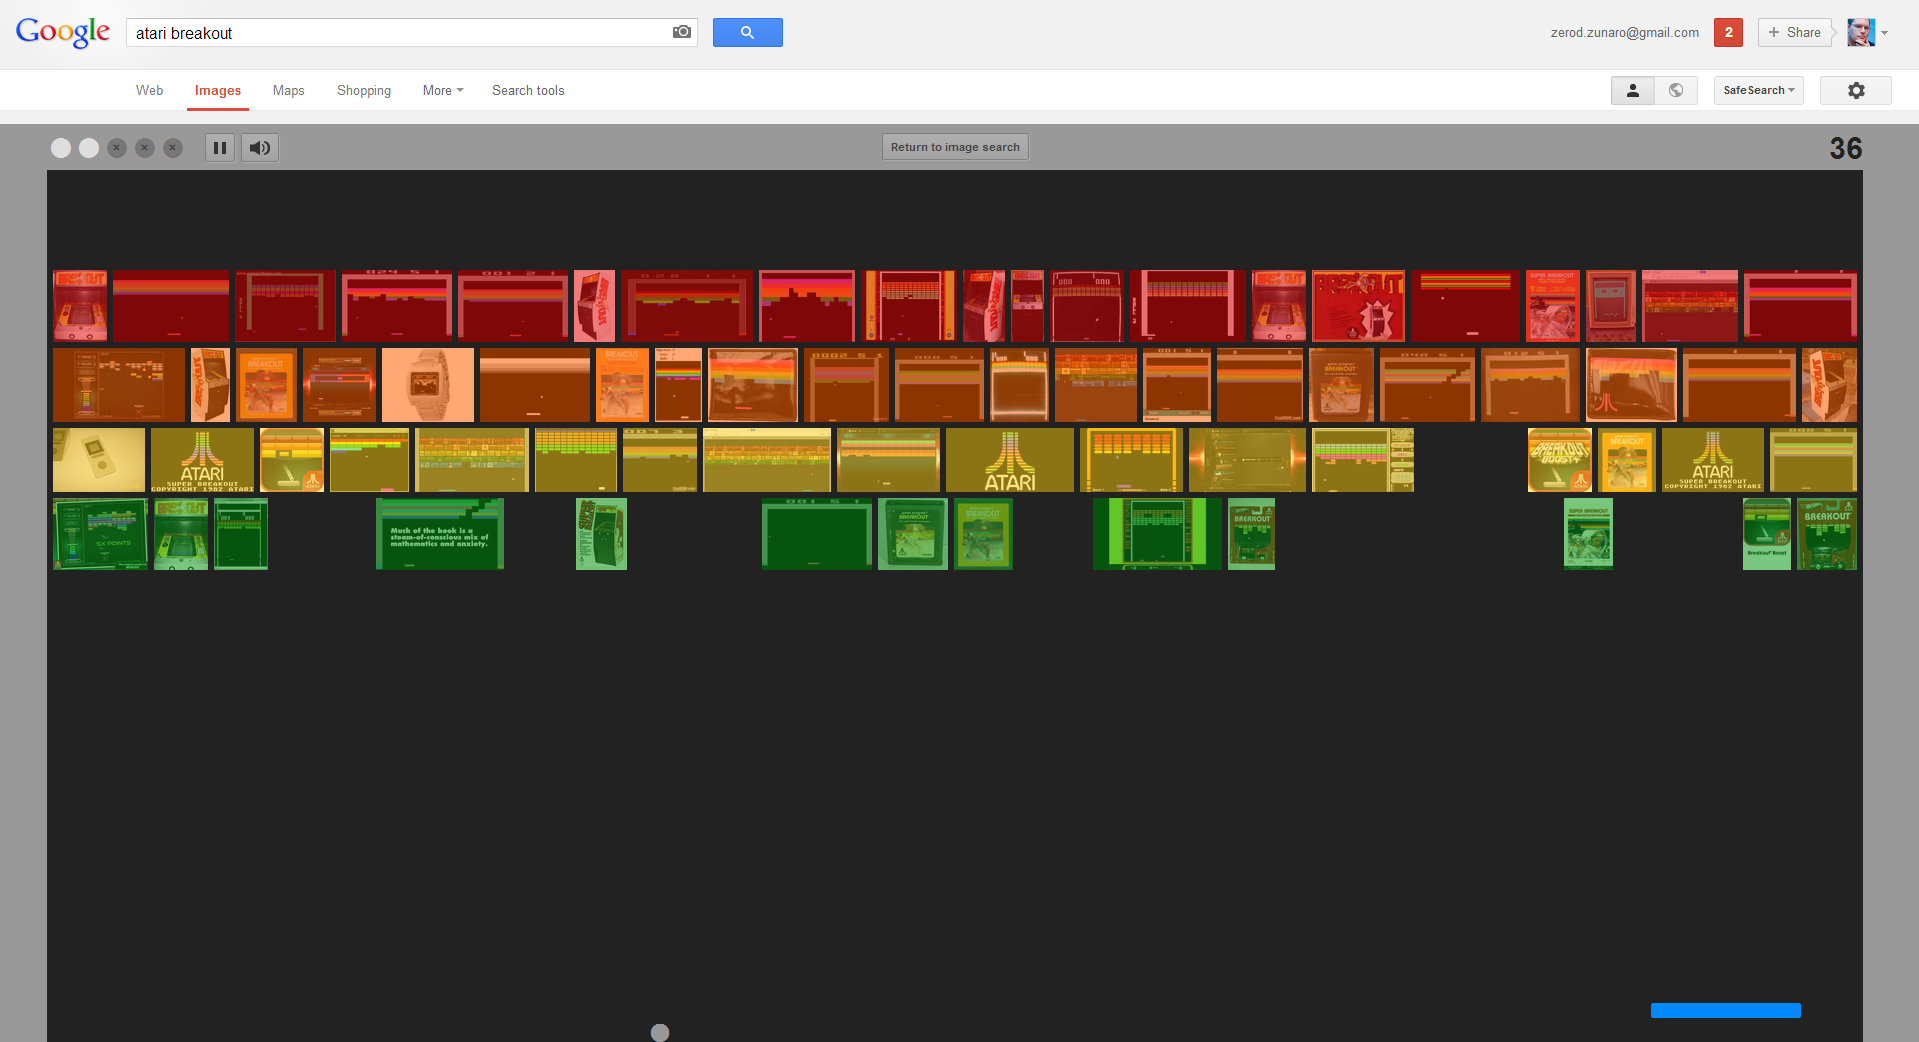This screenshot has width=1919, height=1042.
Task: Click the blue magnifier search button
Action: coord(747,32)
